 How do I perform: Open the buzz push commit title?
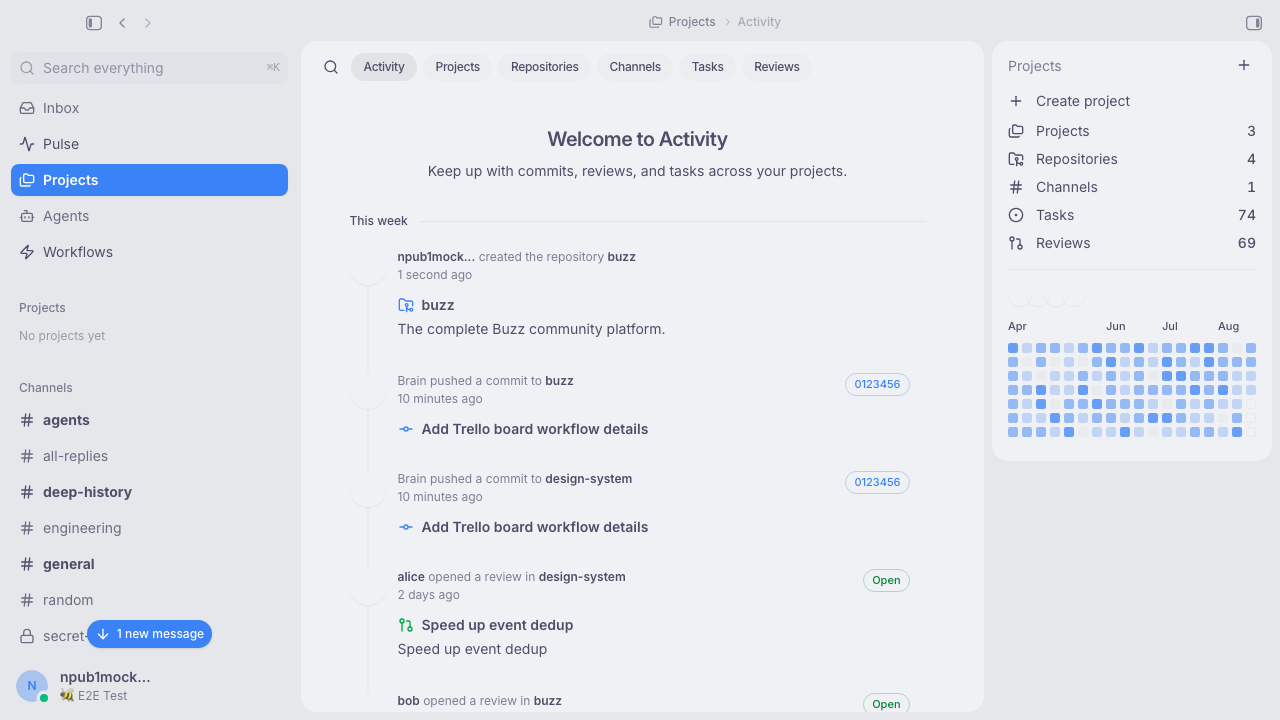(535, 429)
